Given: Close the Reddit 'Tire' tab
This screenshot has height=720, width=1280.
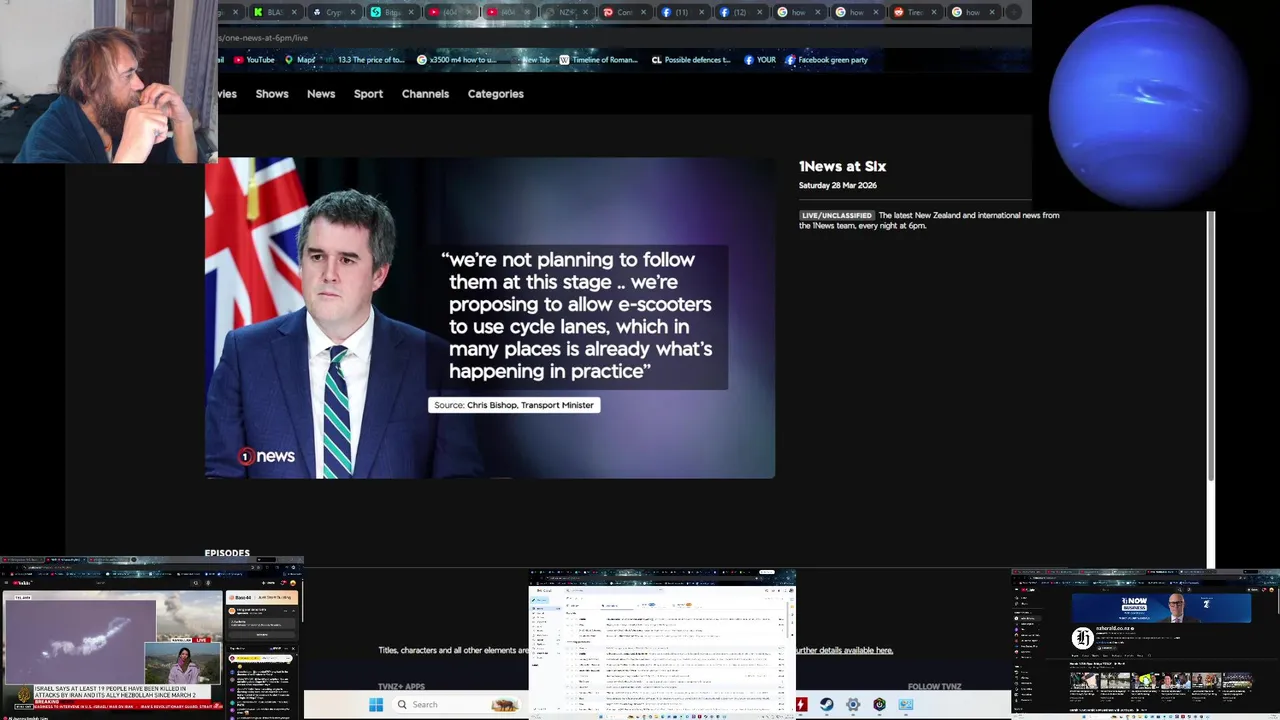Looking at the screenshot, I should (x=932, y=12).
